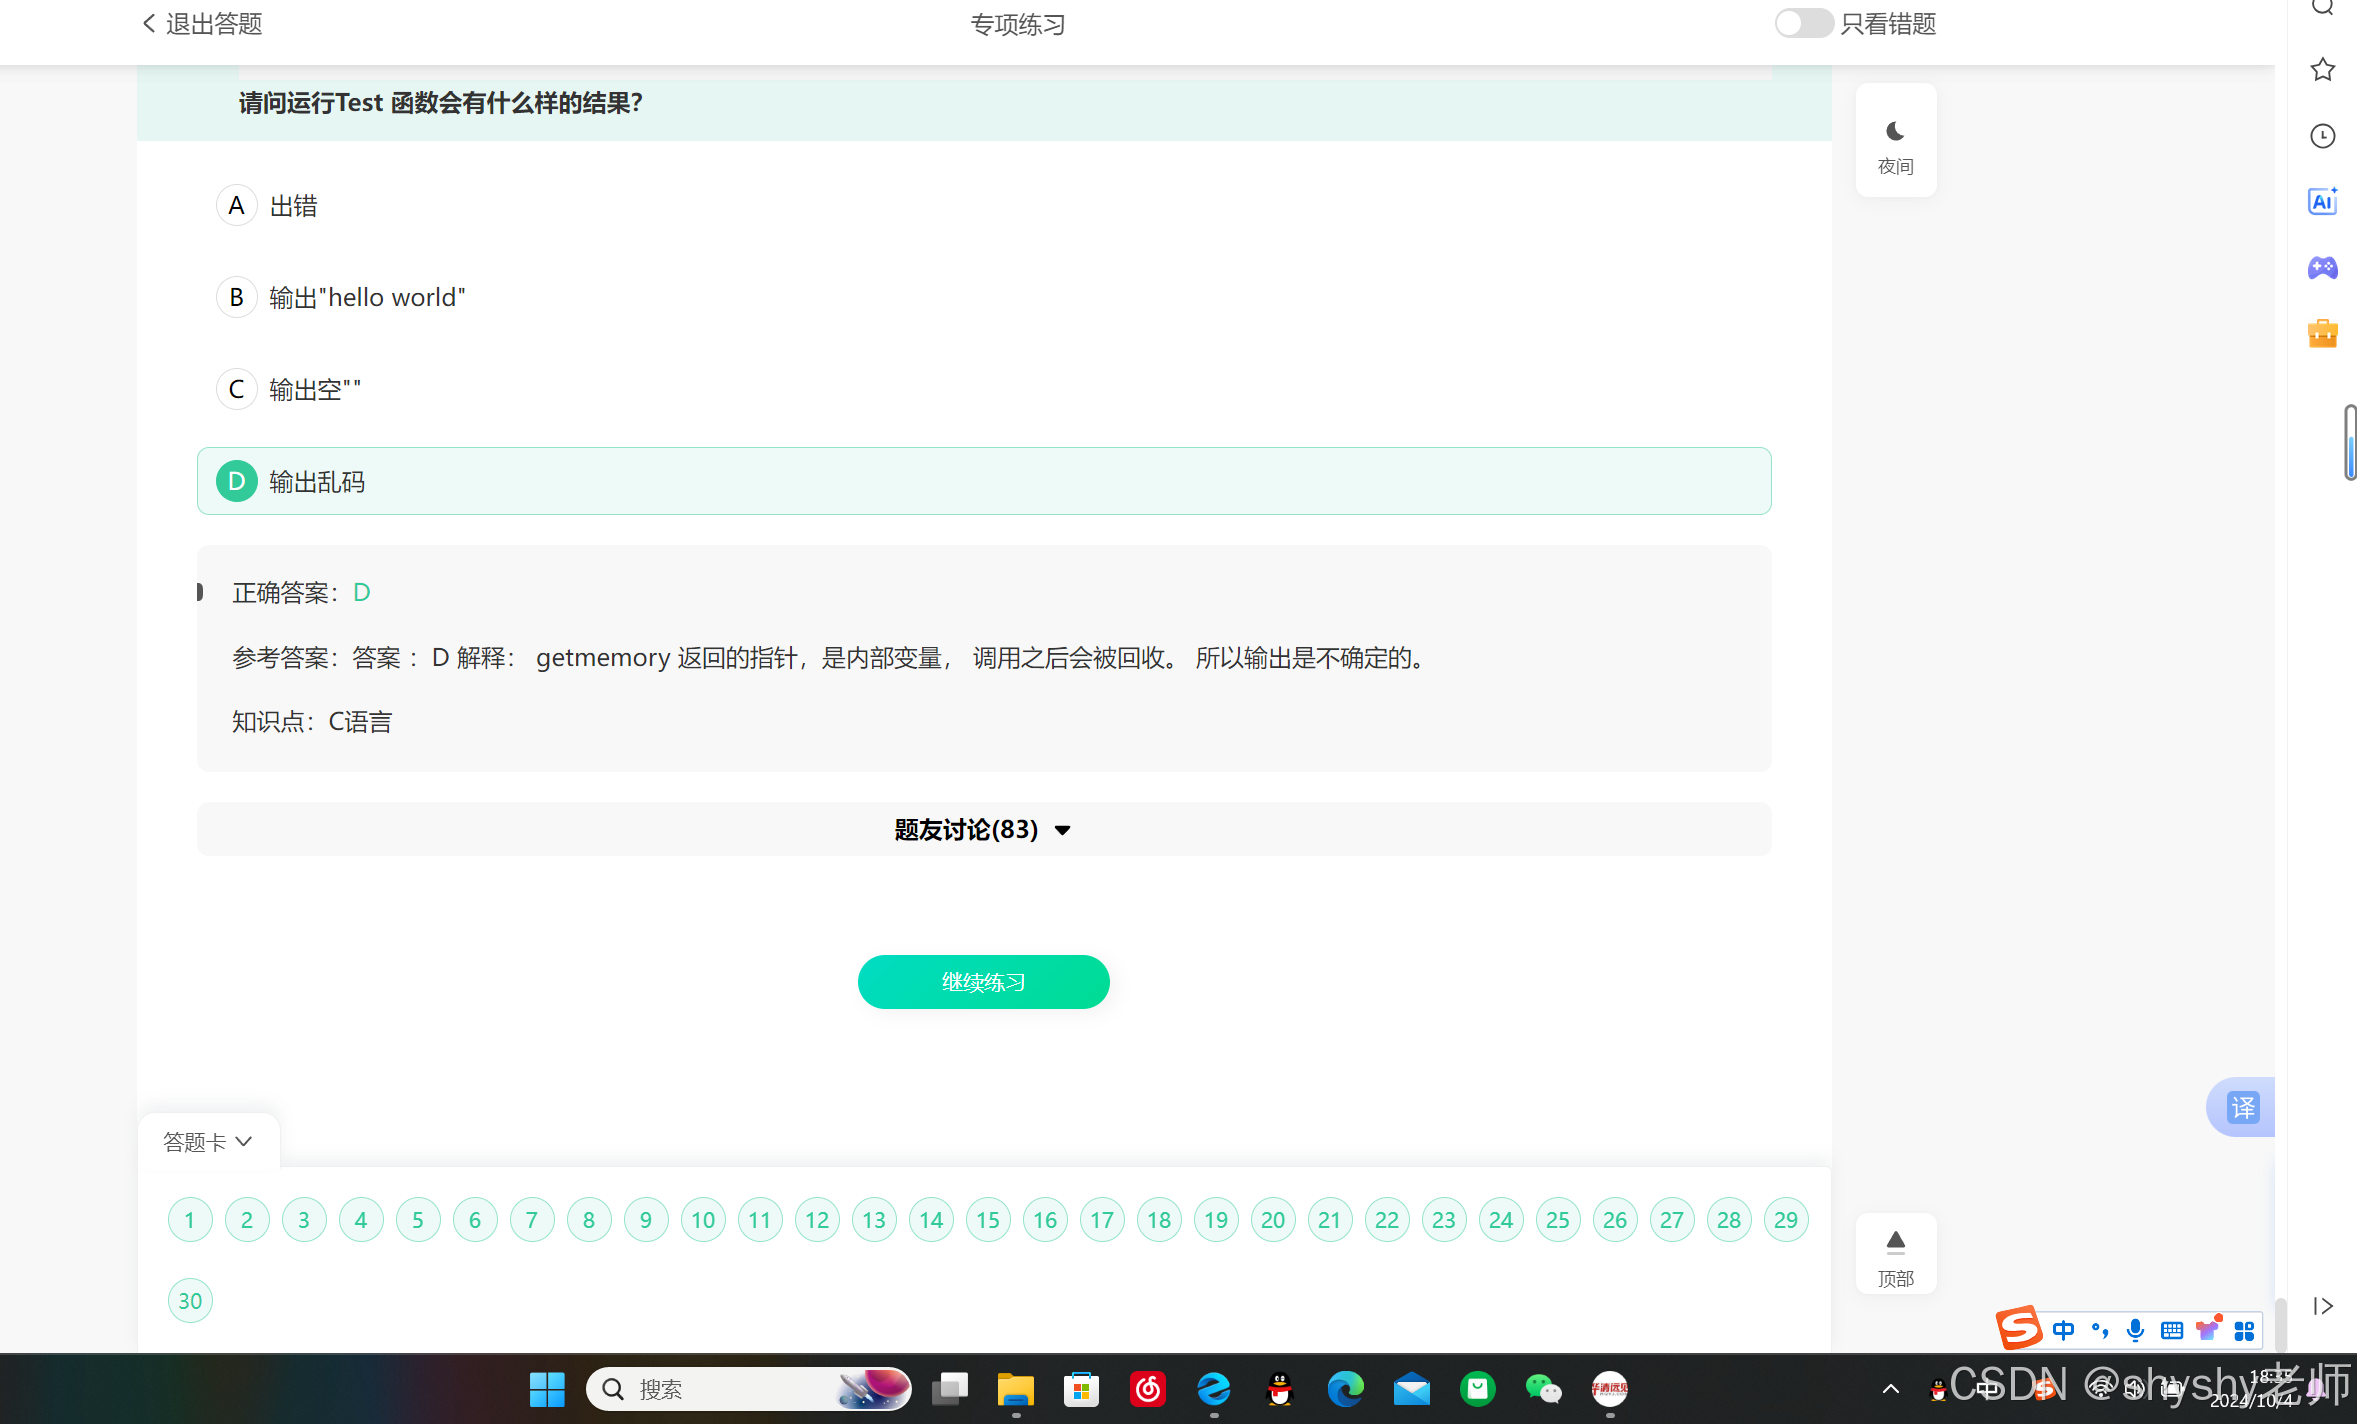Open the AI assistant sidebar icon
The height and width of the screenshot is (1424, 2357).
2322,202
